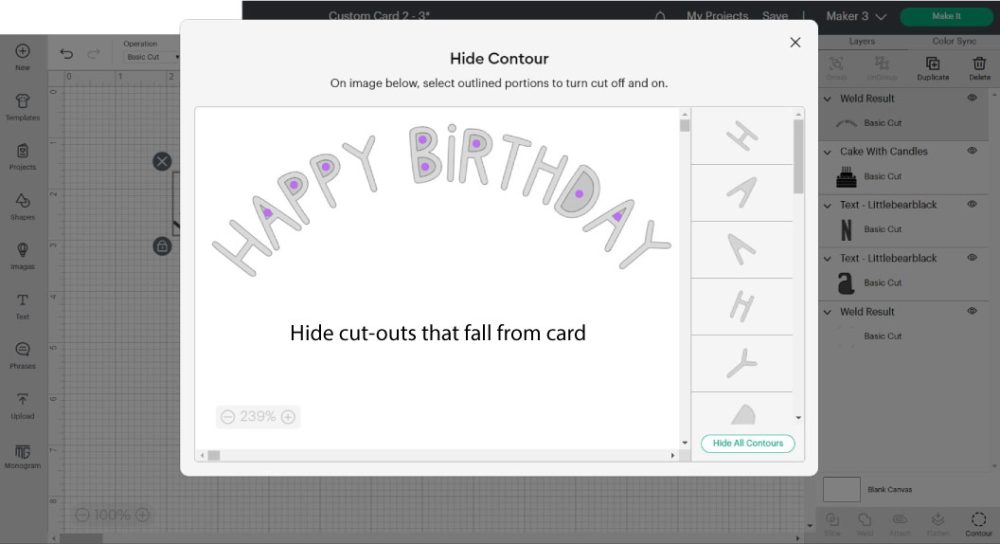Open the Templates panel
The width and height of the screenshot is (1000, 544).
(22, 107)
